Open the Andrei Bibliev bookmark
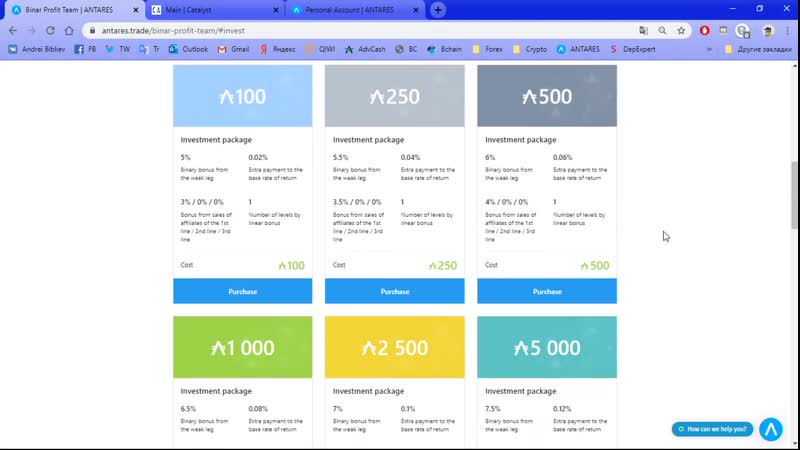The width and height of the screenshot is (800, 450). tap(37, 49)
